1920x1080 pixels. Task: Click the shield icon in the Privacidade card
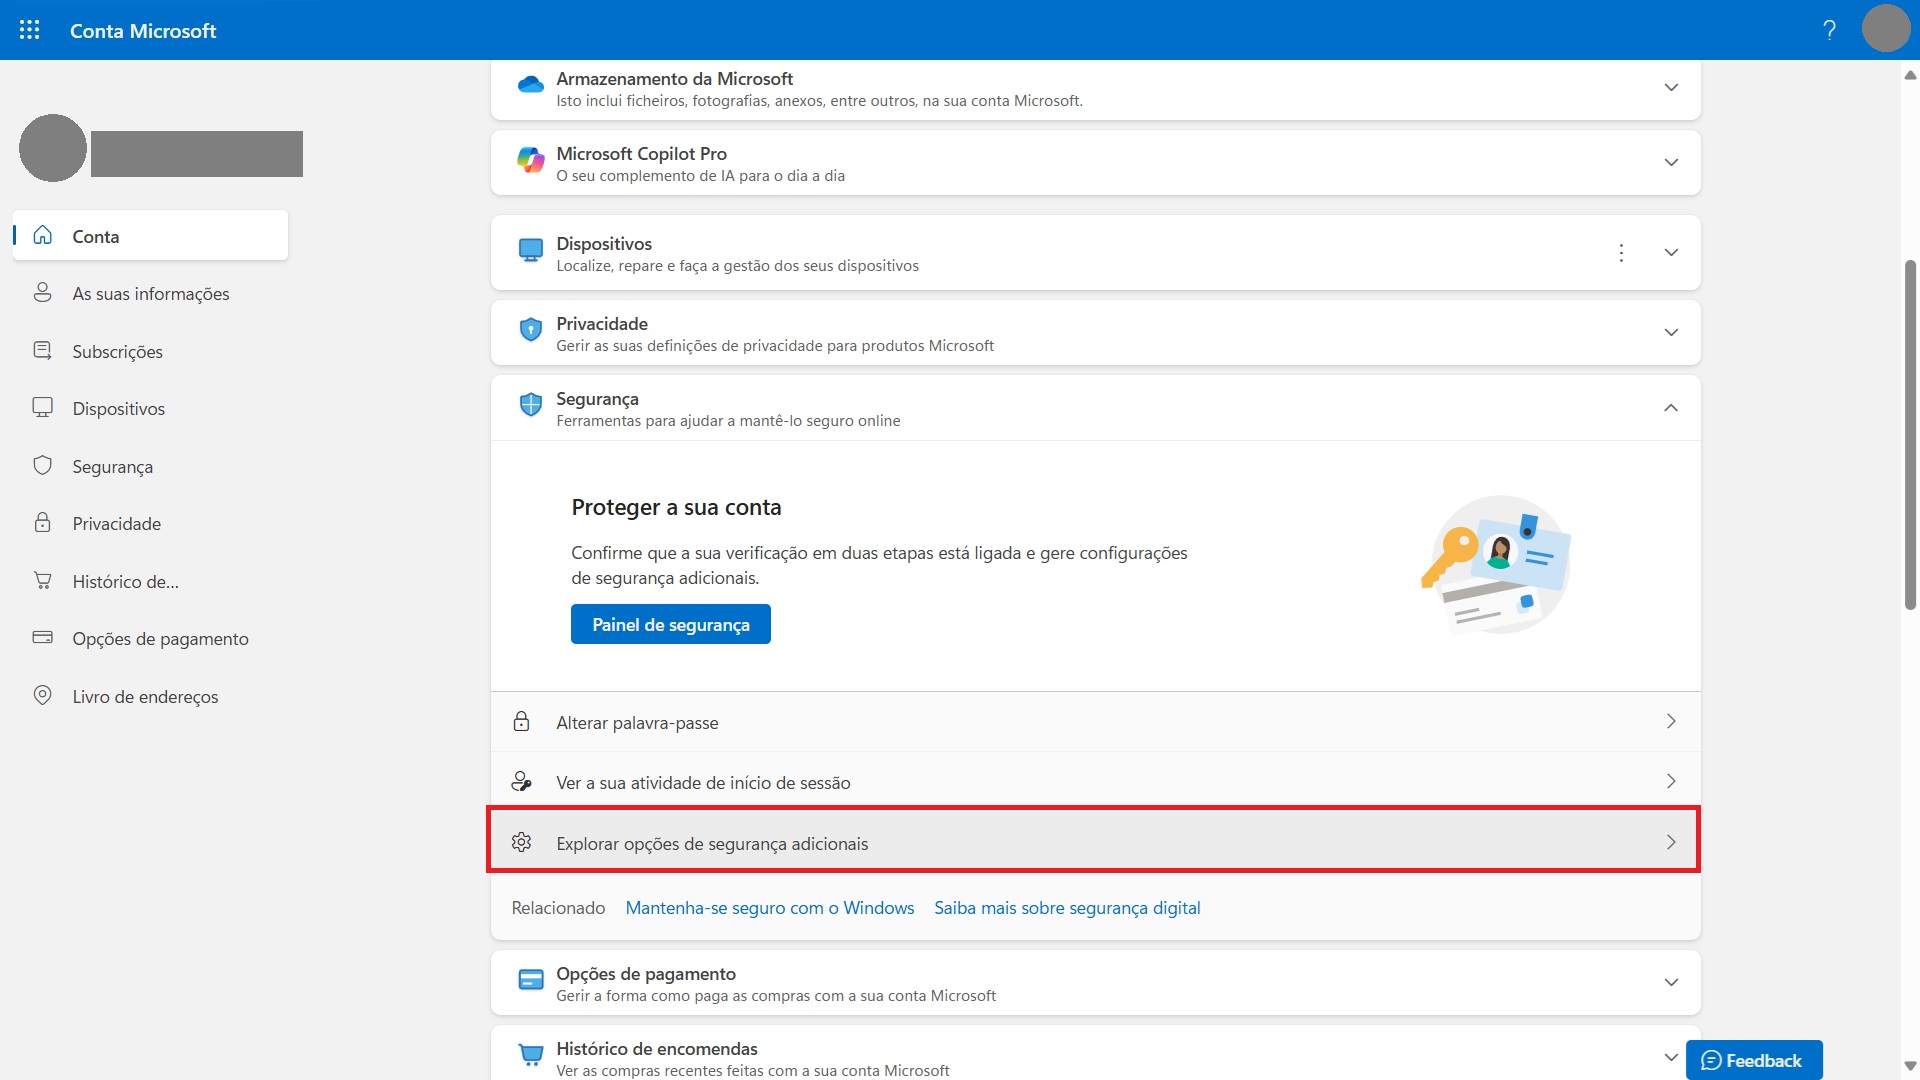pyautogui.click(x=531, y=329)
